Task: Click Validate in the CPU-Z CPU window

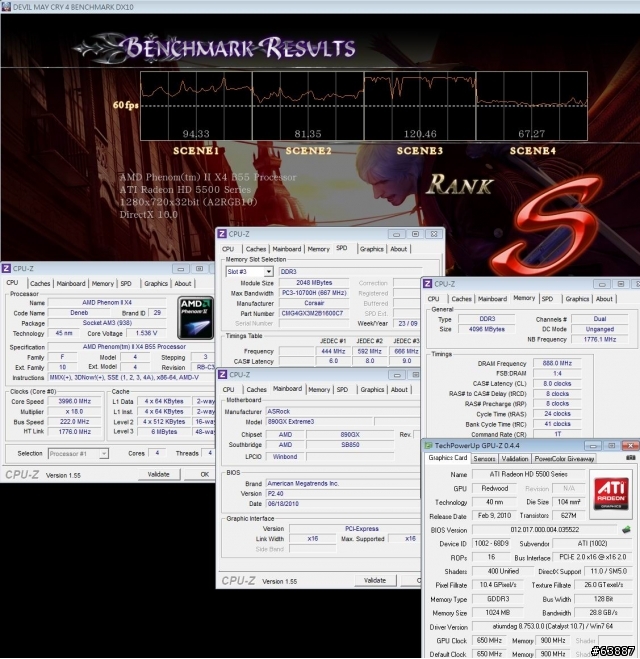Action: coord(159,474)
